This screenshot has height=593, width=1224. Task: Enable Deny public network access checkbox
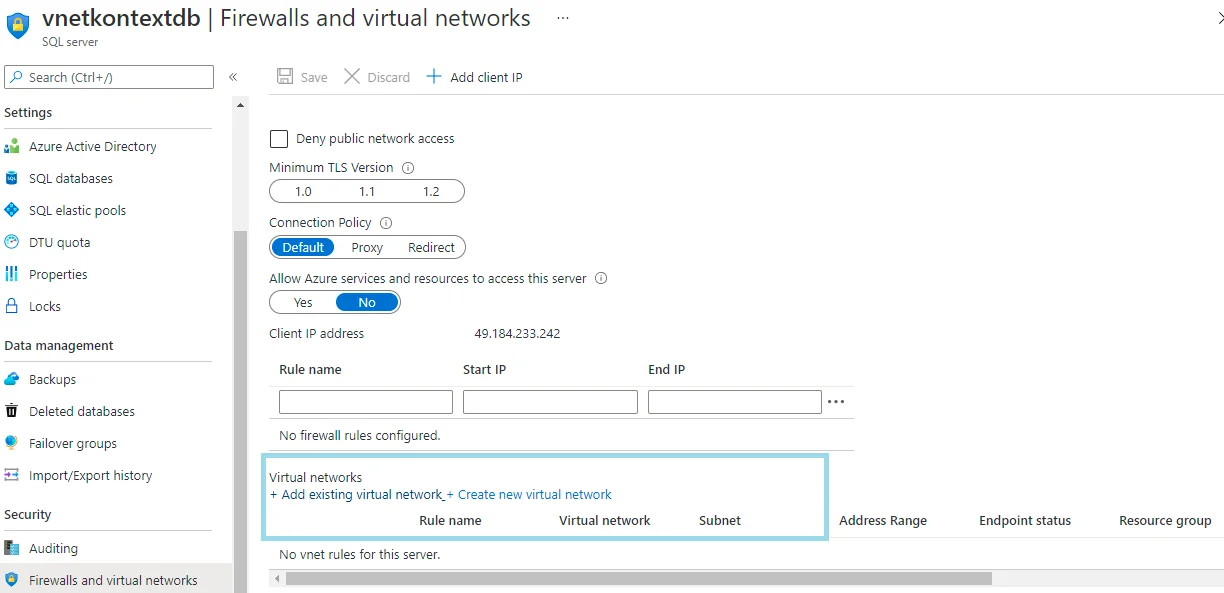point(279,139)
